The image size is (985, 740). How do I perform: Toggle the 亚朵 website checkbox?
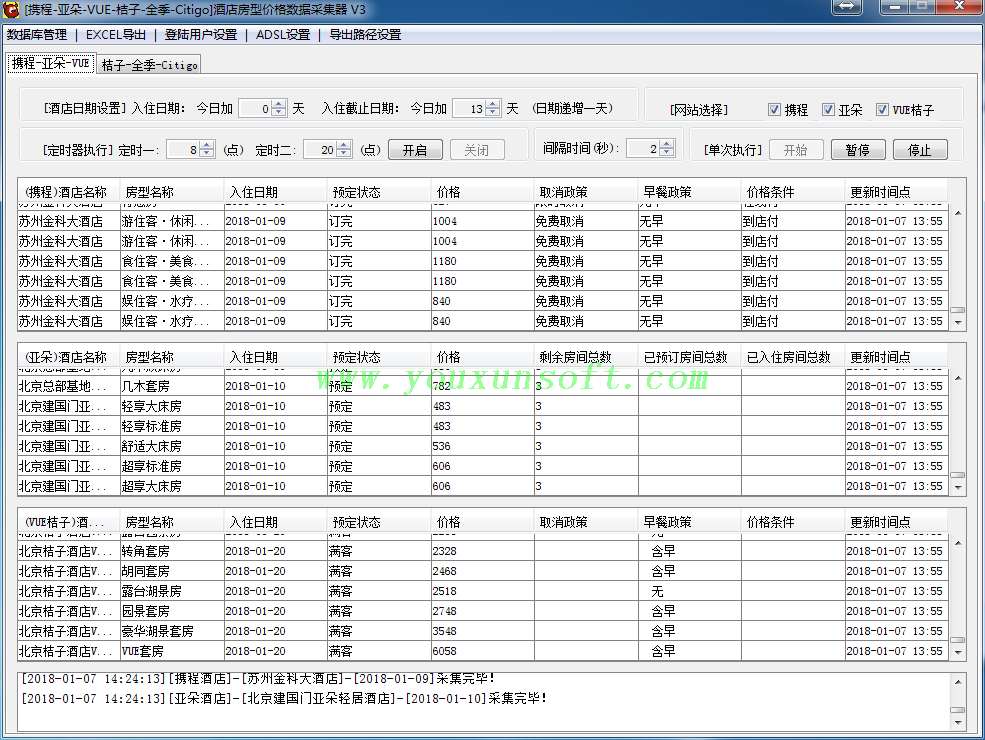[829, 110]
